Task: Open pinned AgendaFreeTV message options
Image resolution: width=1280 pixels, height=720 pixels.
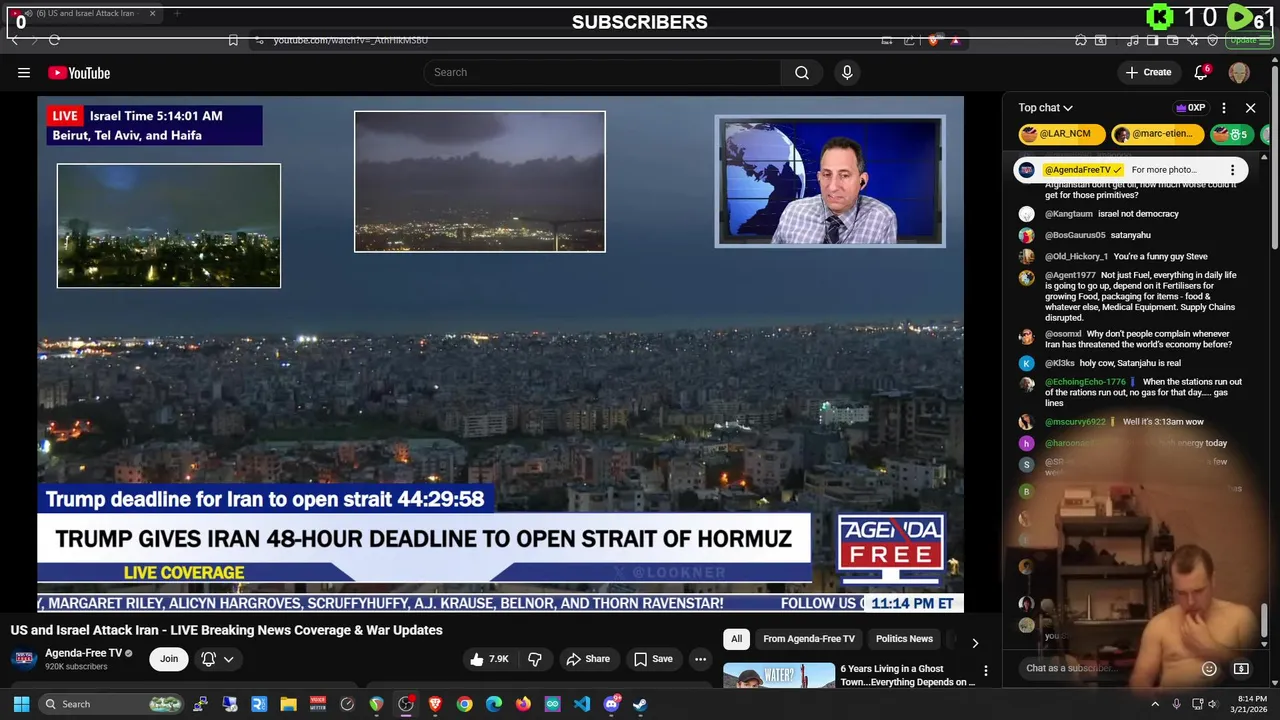Action: 1232,170
